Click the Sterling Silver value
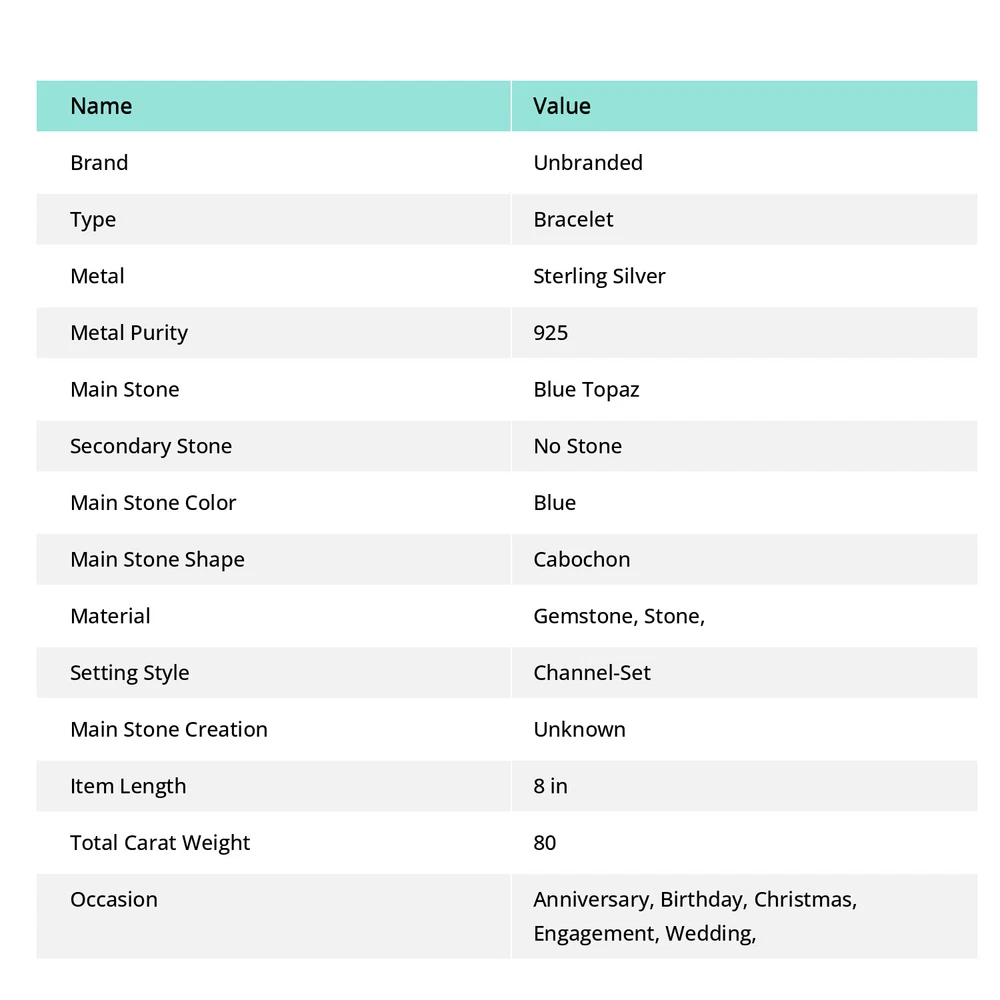The width and height of the screenshot is (1000, 1000). click(599, 276)
